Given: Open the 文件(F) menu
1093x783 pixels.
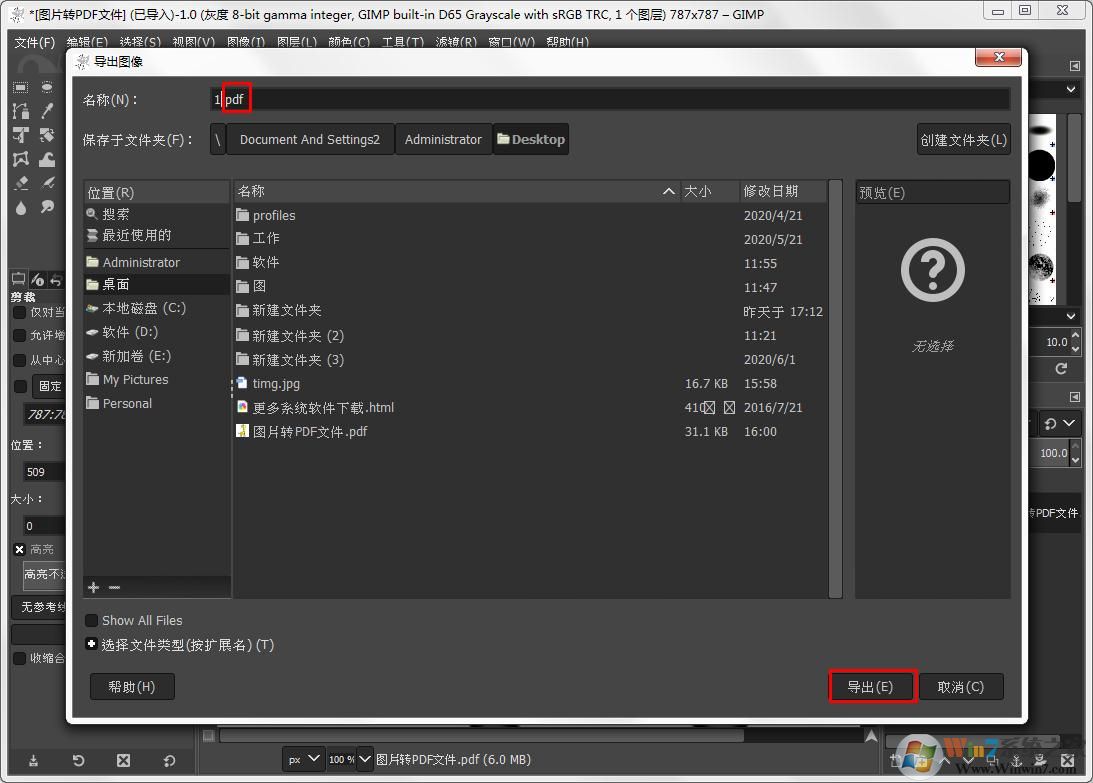Looking at the screenshot, I should click(x=33, y=42).
